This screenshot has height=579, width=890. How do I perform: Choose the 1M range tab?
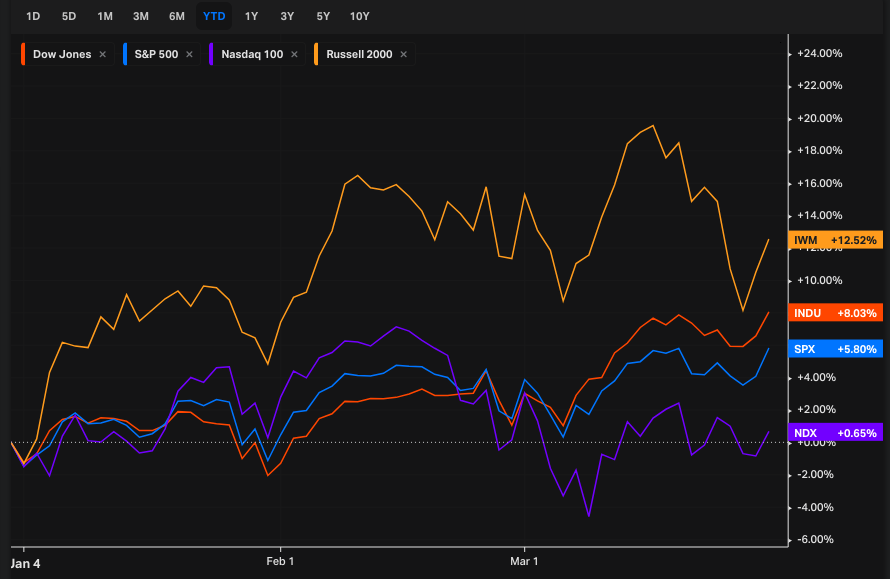tap(105, 16)
